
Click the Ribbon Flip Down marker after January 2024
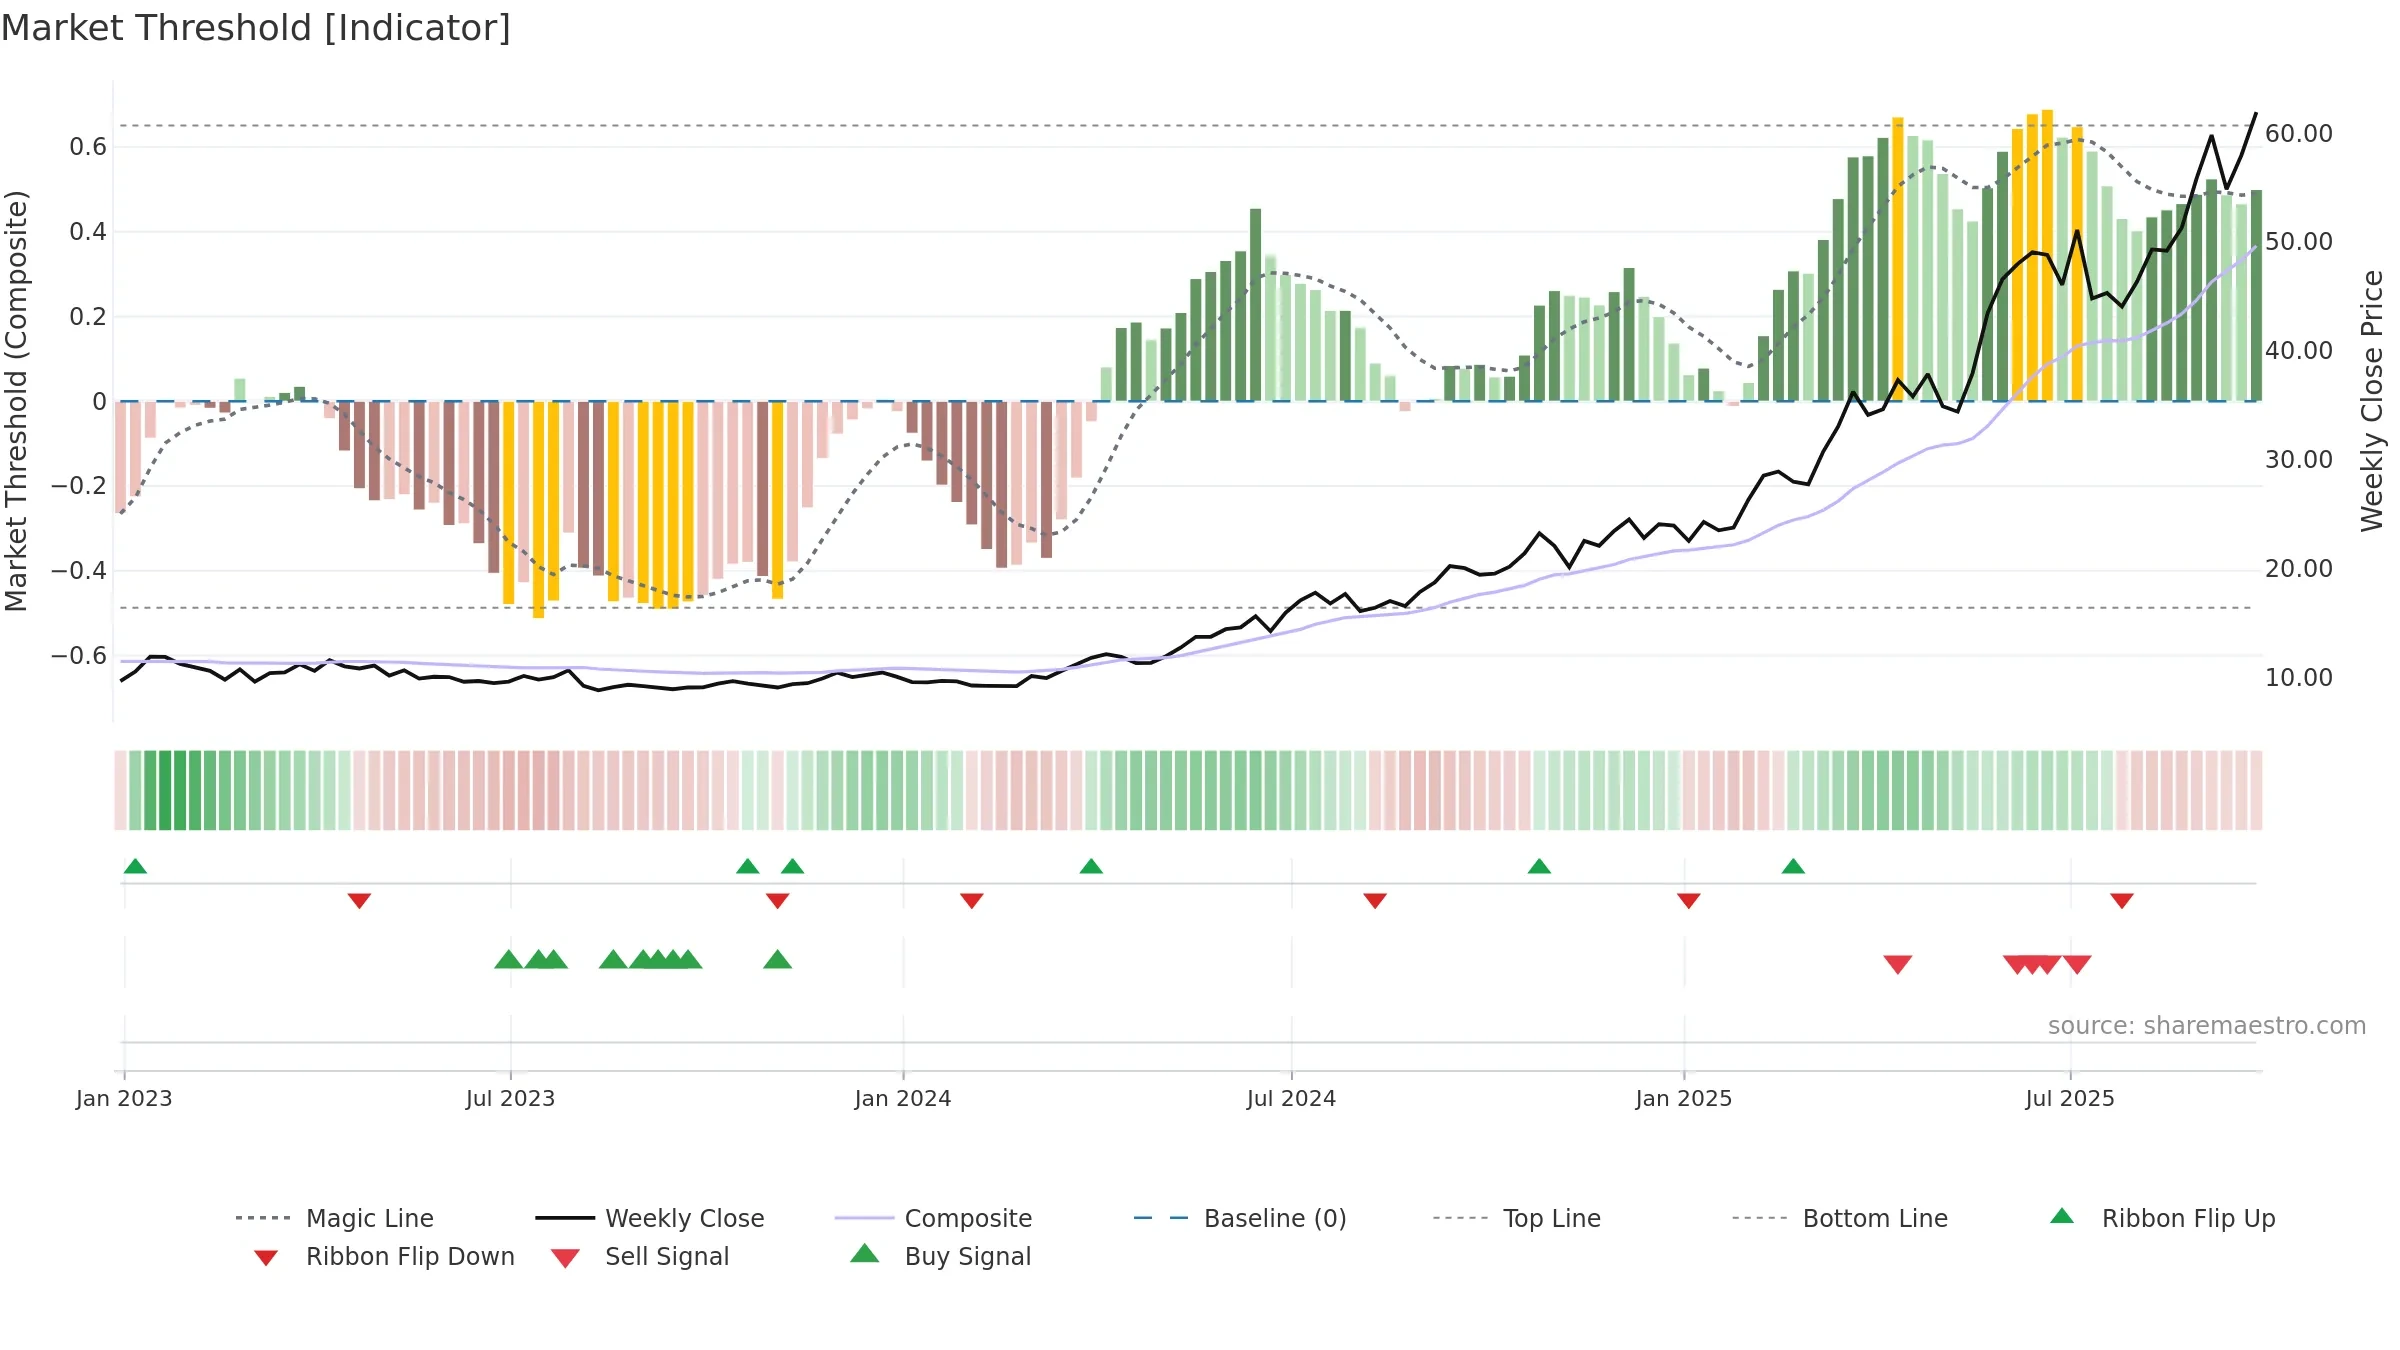pyautogui.click(x=972, y=901)
